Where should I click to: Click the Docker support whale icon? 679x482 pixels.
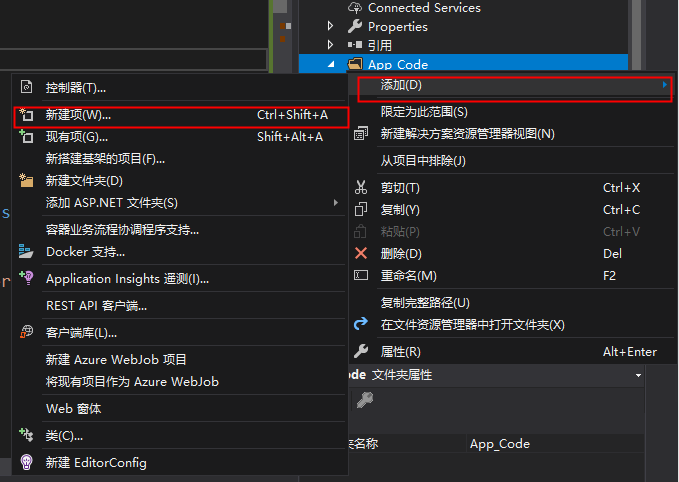click(x=27, y=252)
